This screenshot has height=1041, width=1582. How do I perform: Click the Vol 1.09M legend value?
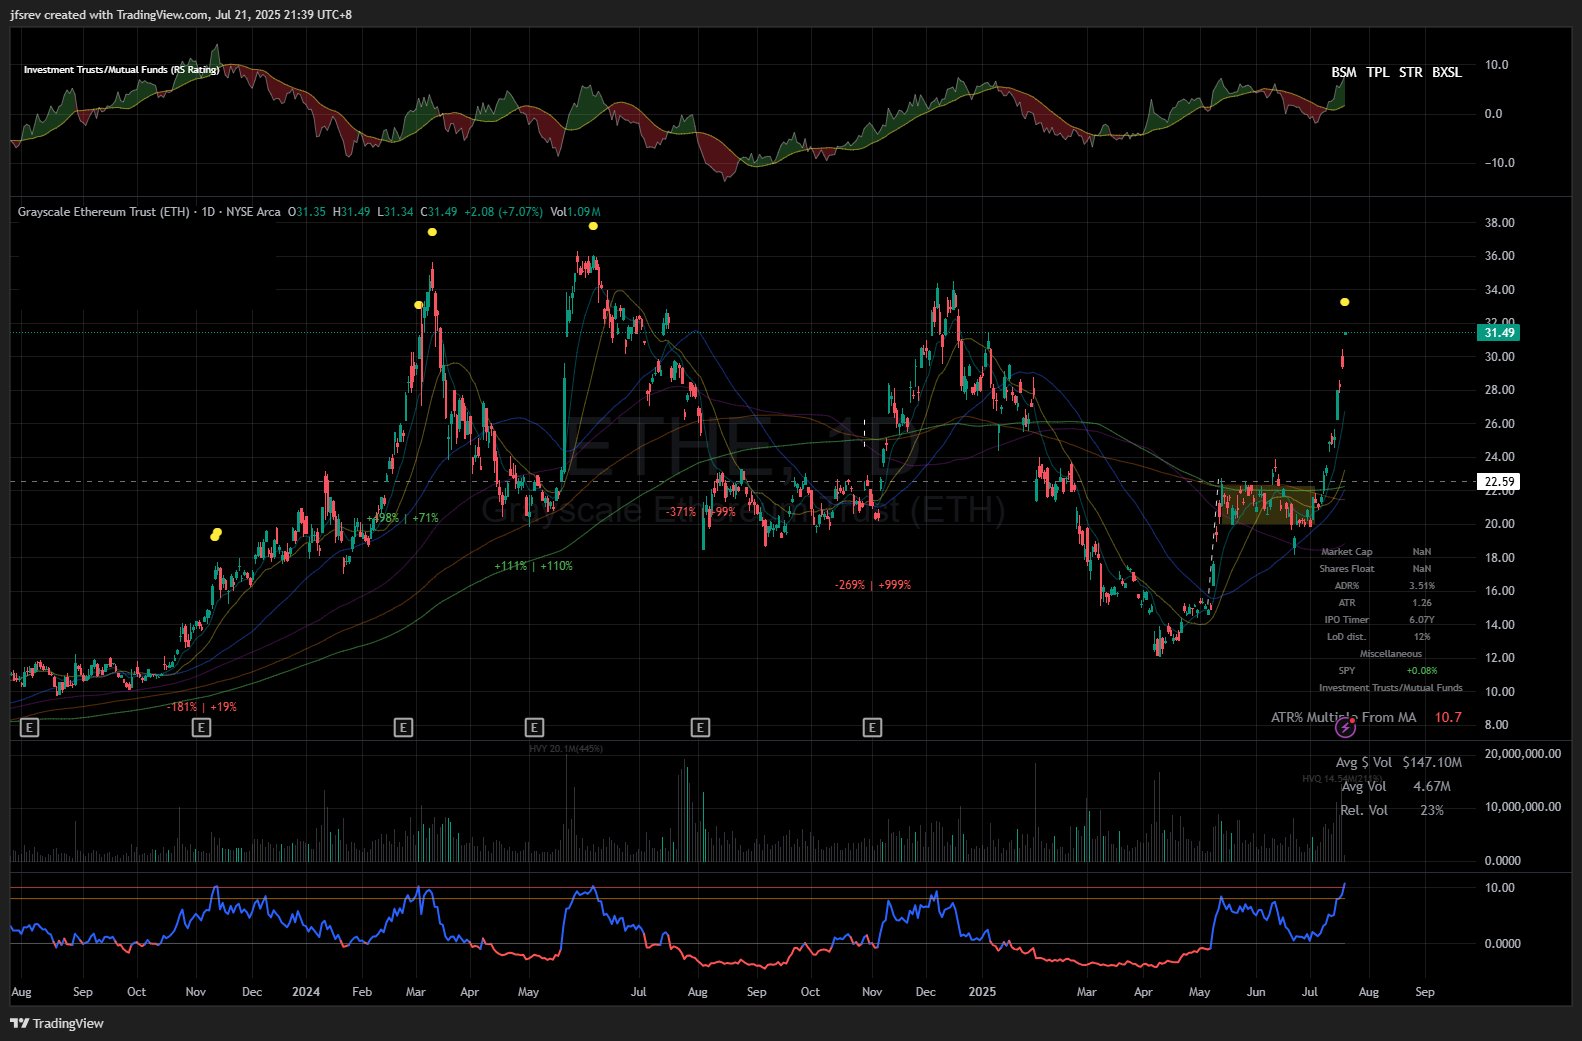pyautogui.click(x=576, y=212)
